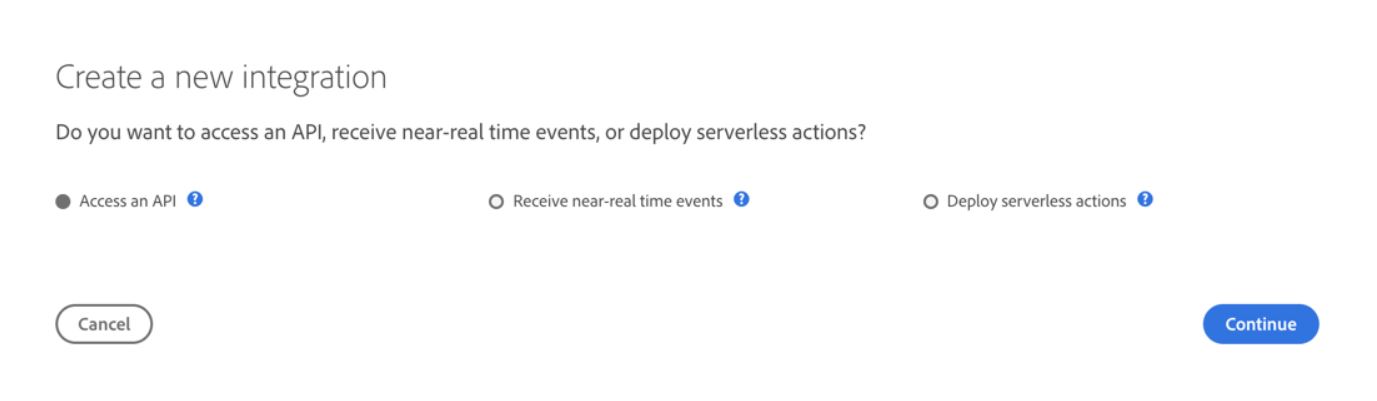
Task: Select the Deploy serverless actions radio button
Action: coord(931,201)
